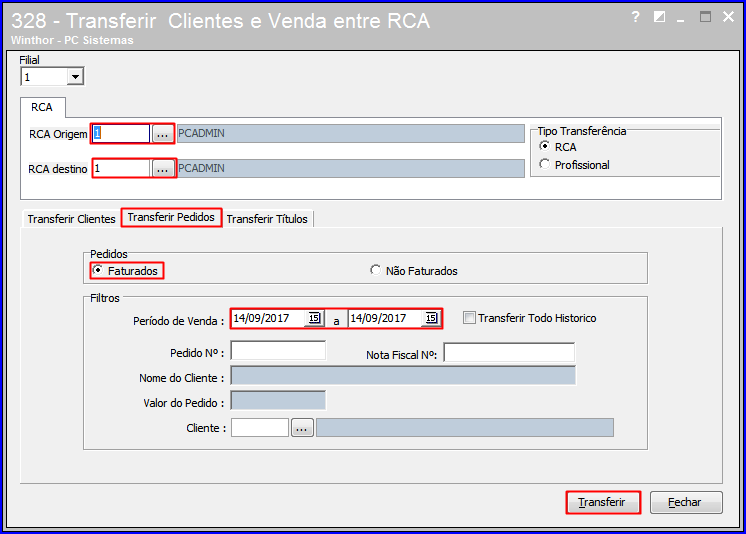
Task: Open the help question mark icon
Action: pyautogui.click(x=636, y=18)
